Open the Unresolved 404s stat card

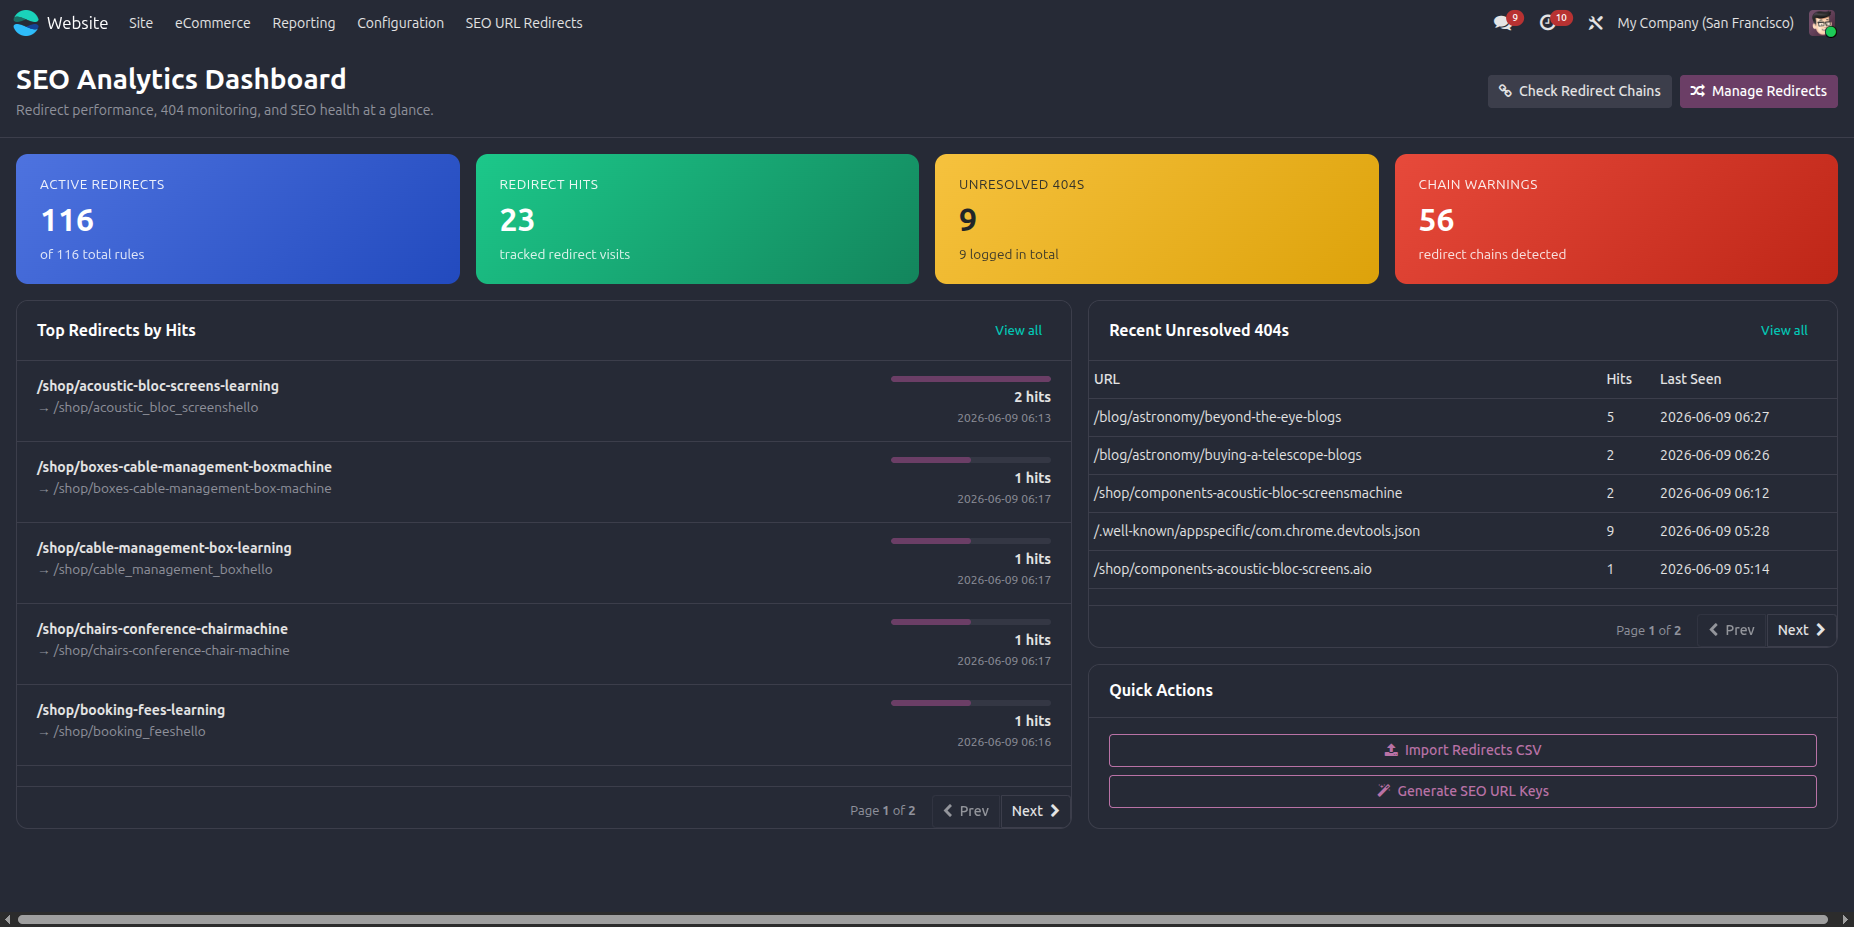coord(1157,219)
